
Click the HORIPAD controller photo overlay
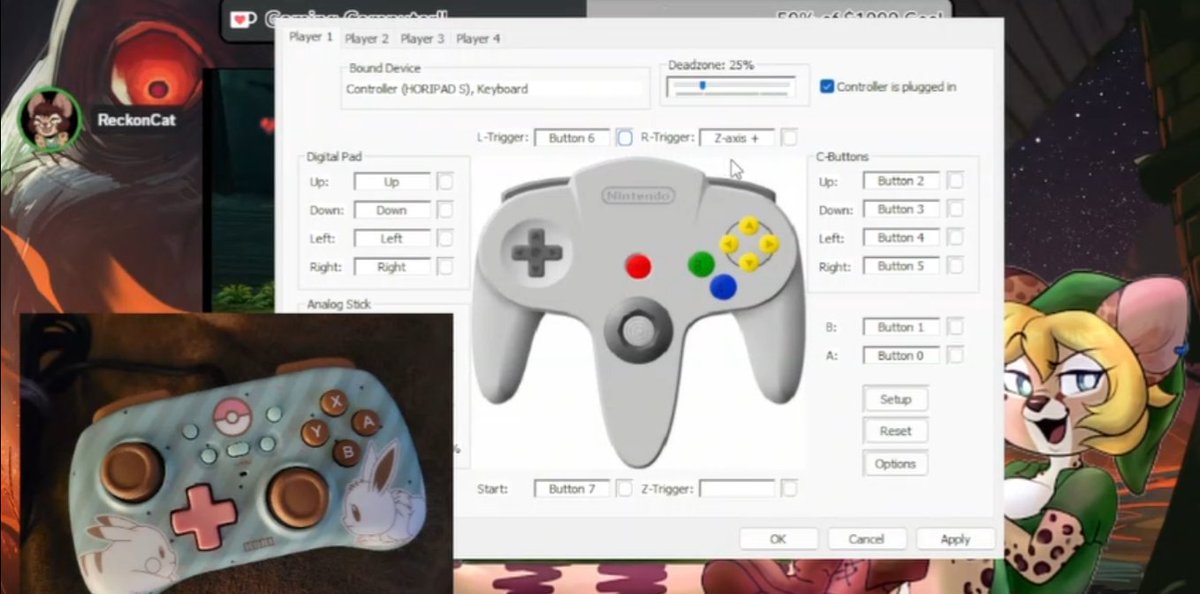pyautogui.click(x=236, y=453)
